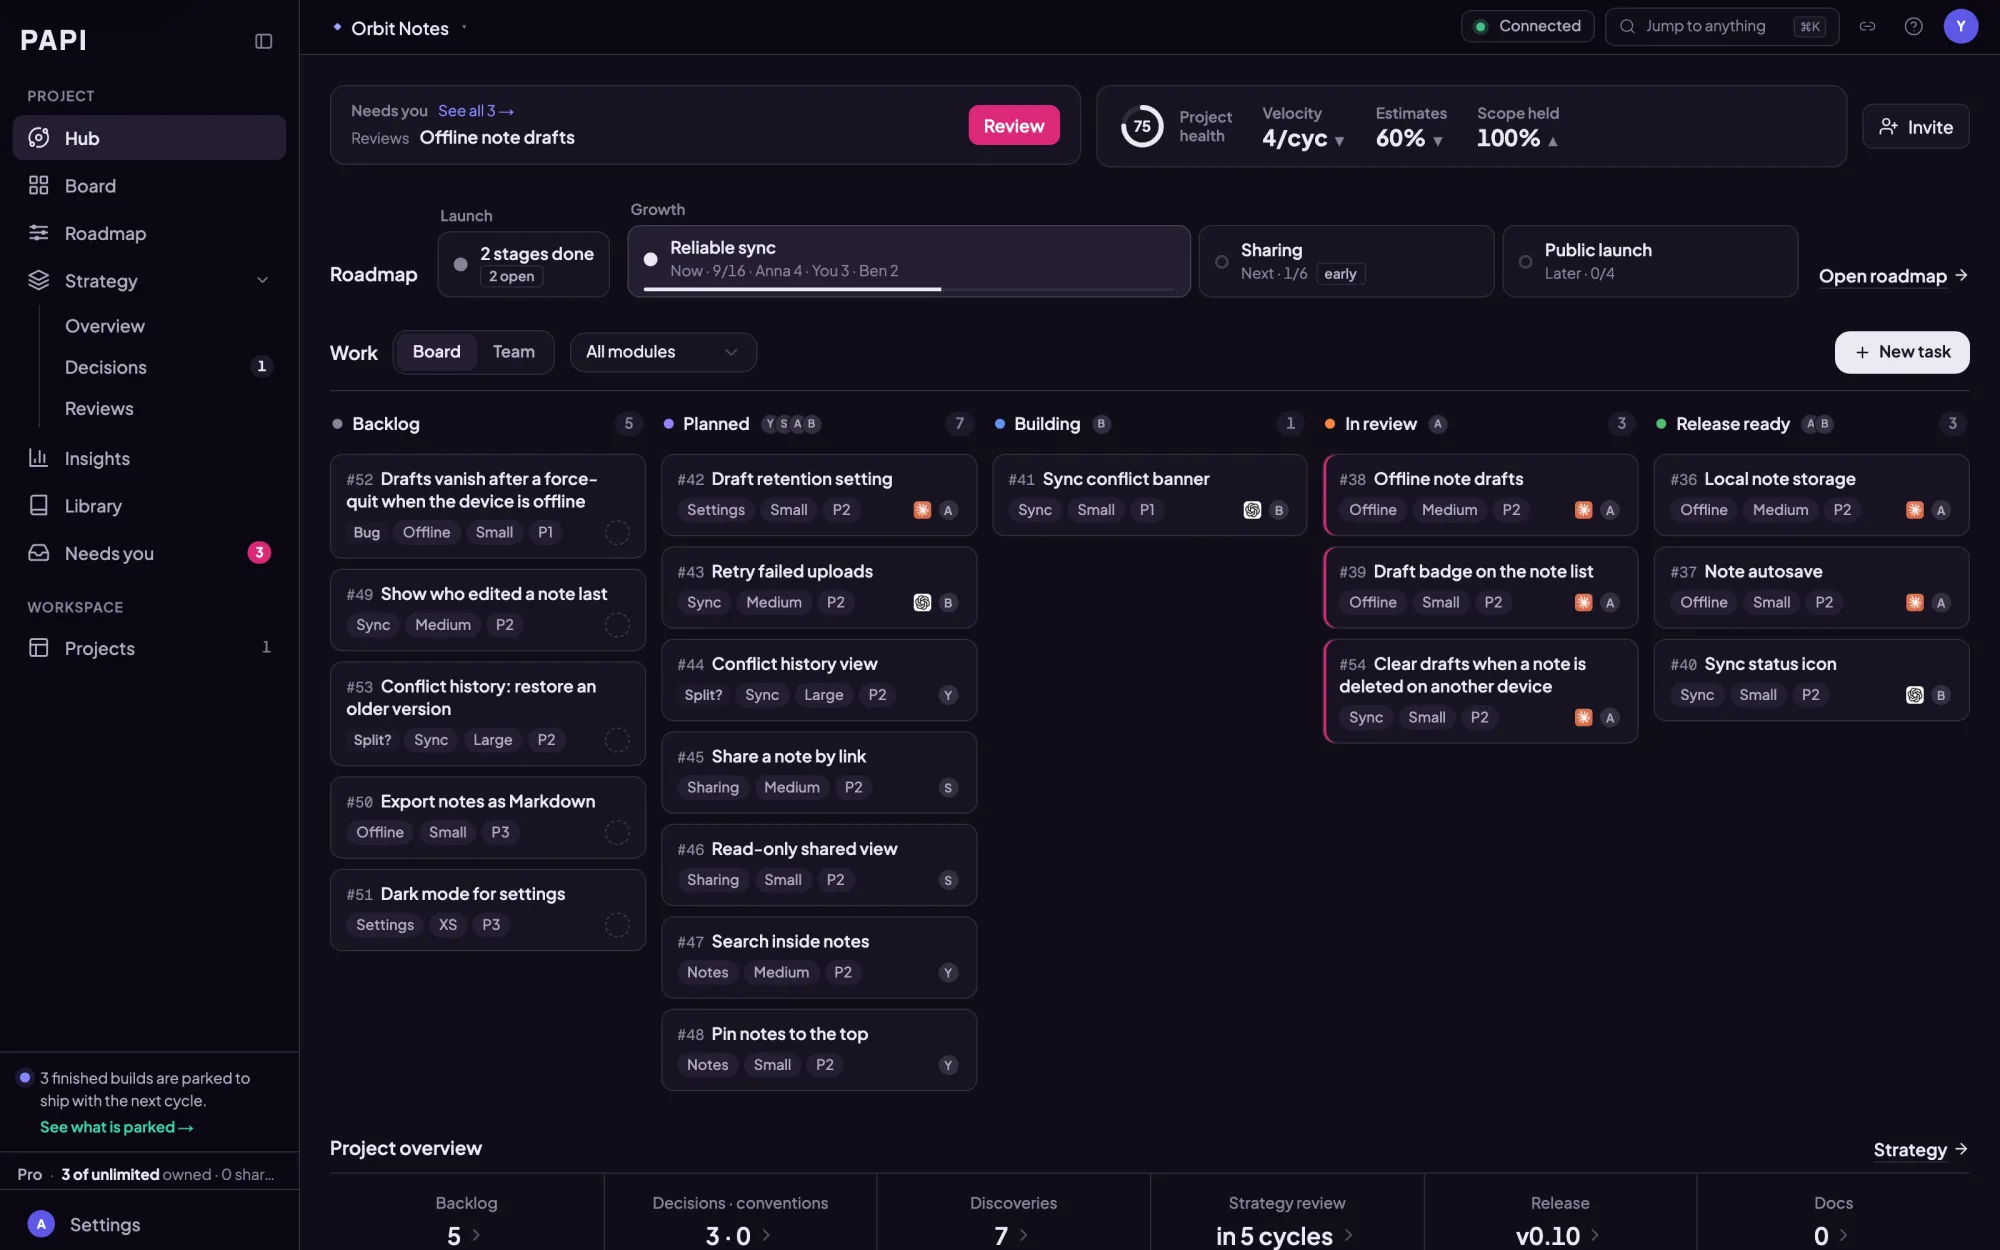The height and width of the screenshot is (1250, 2000).
Task: Open the help question mark icon
Action: [1913, 27]
